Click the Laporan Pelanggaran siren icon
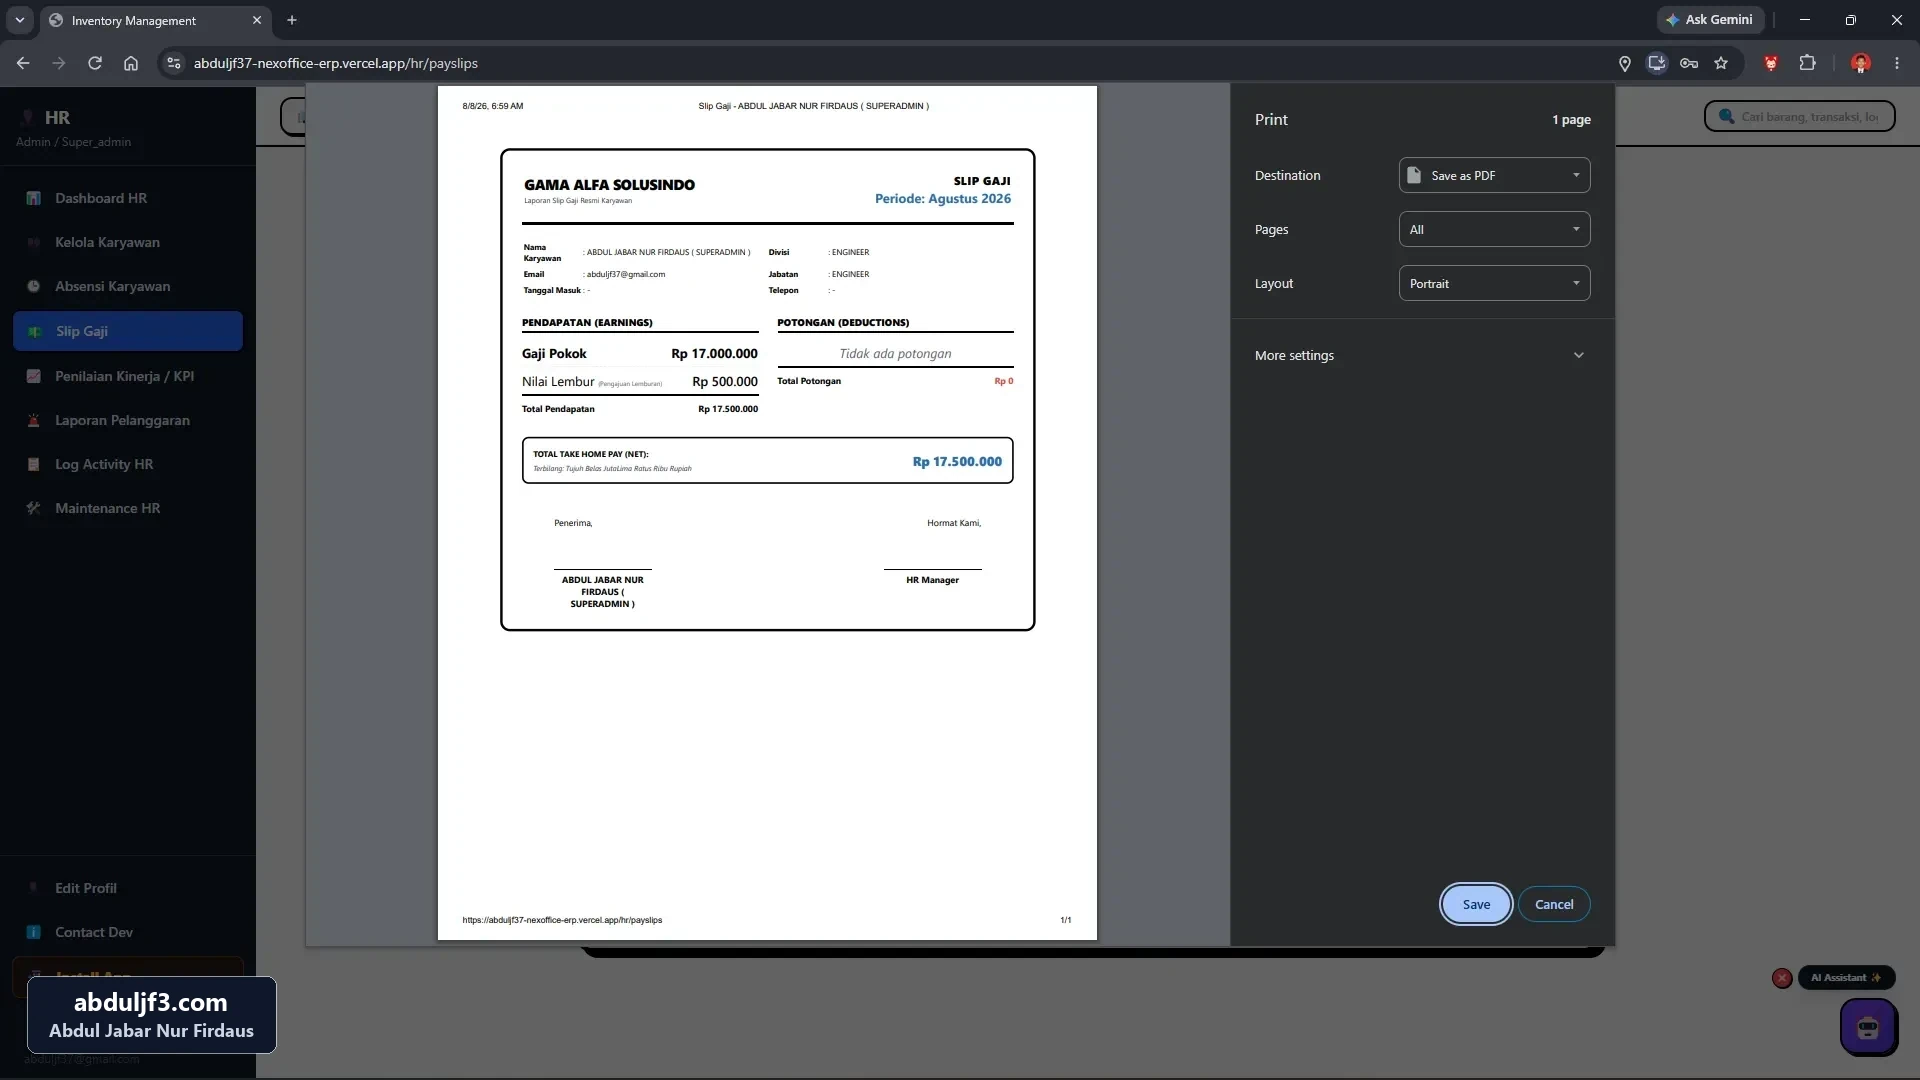Viewport: 1920px width, 1080px height. (34, 420)
